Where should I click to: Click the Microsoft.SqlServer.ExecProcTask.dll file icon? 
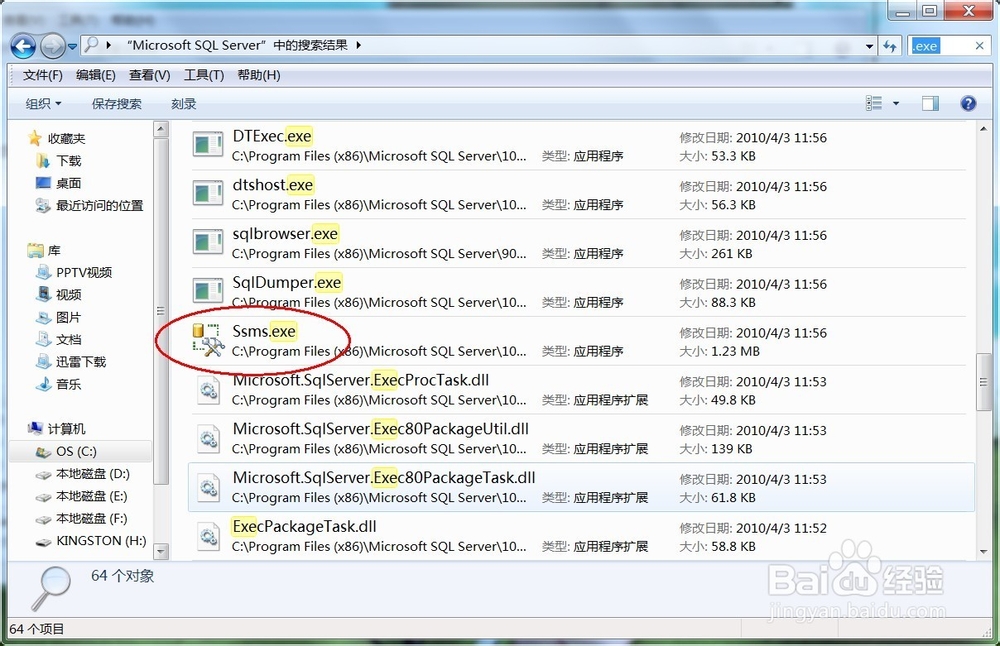[x=208, y=389]
